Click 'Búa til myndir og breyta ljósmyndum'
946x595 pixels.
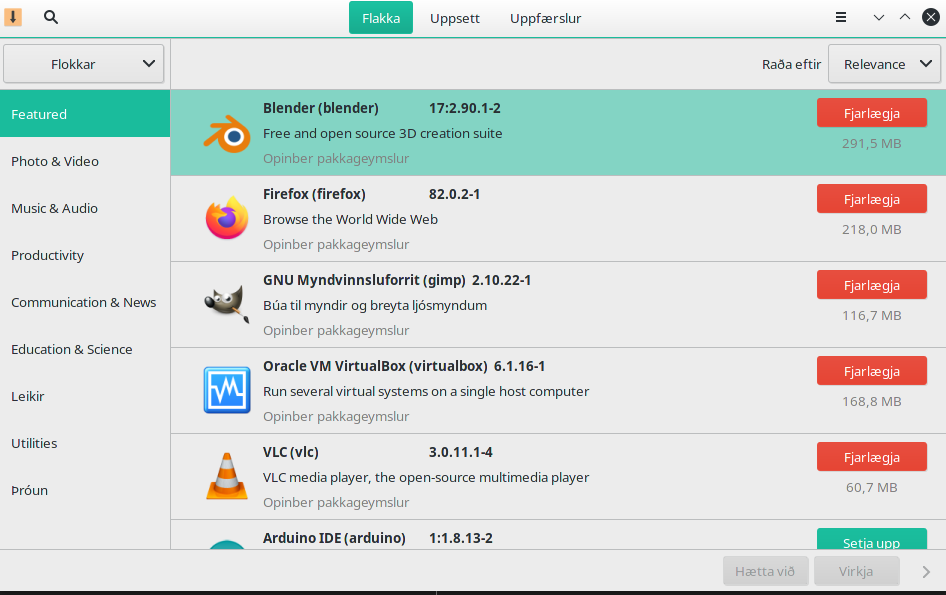click(375, 305)
